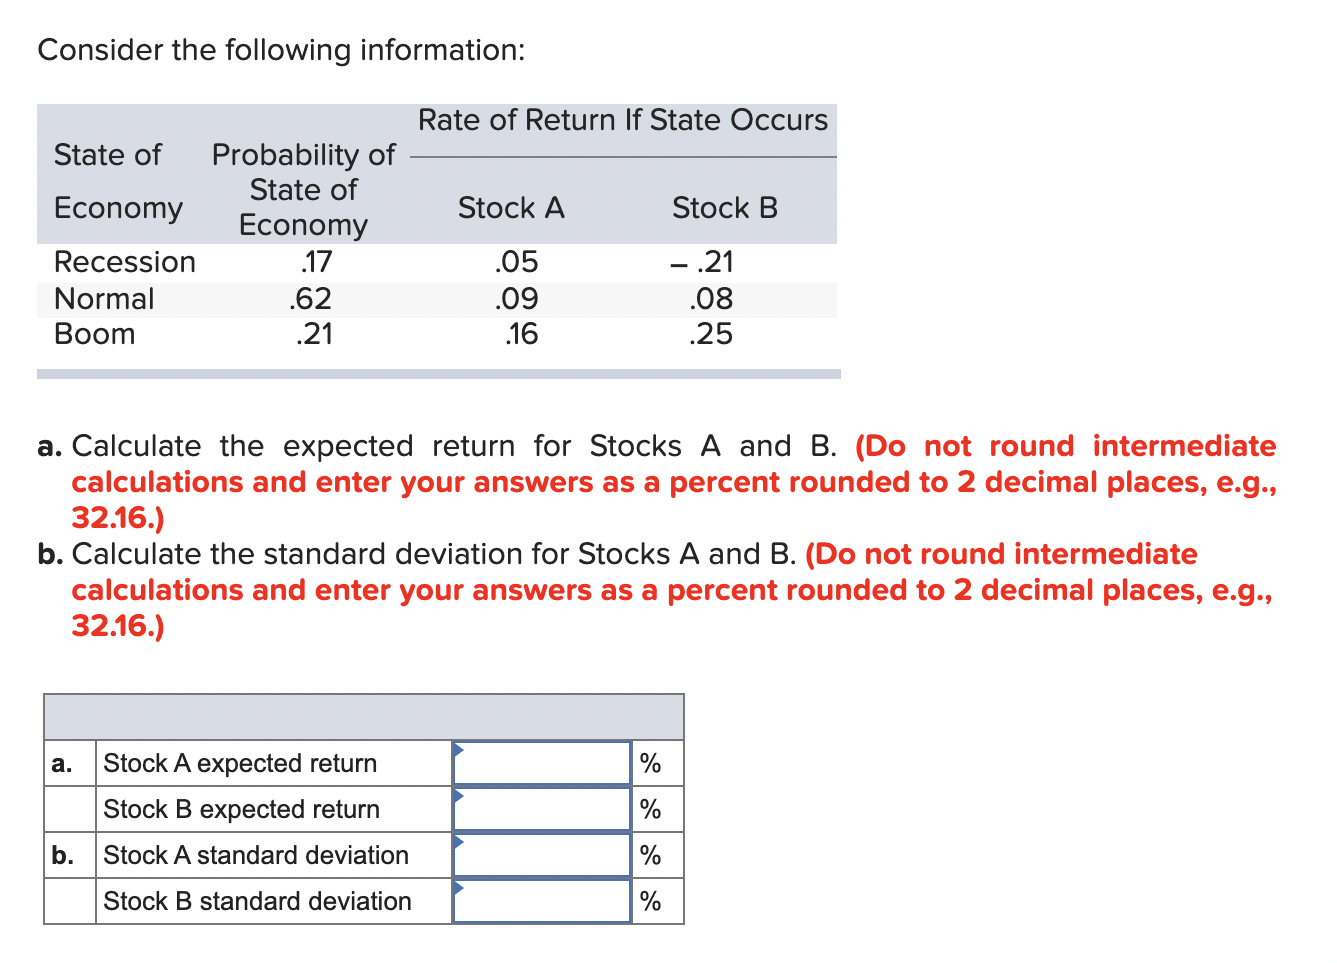The image size is (1337, 963).
Task: Click inside the Stock B standard deviation input box
Action: click(x=540, y=901)
